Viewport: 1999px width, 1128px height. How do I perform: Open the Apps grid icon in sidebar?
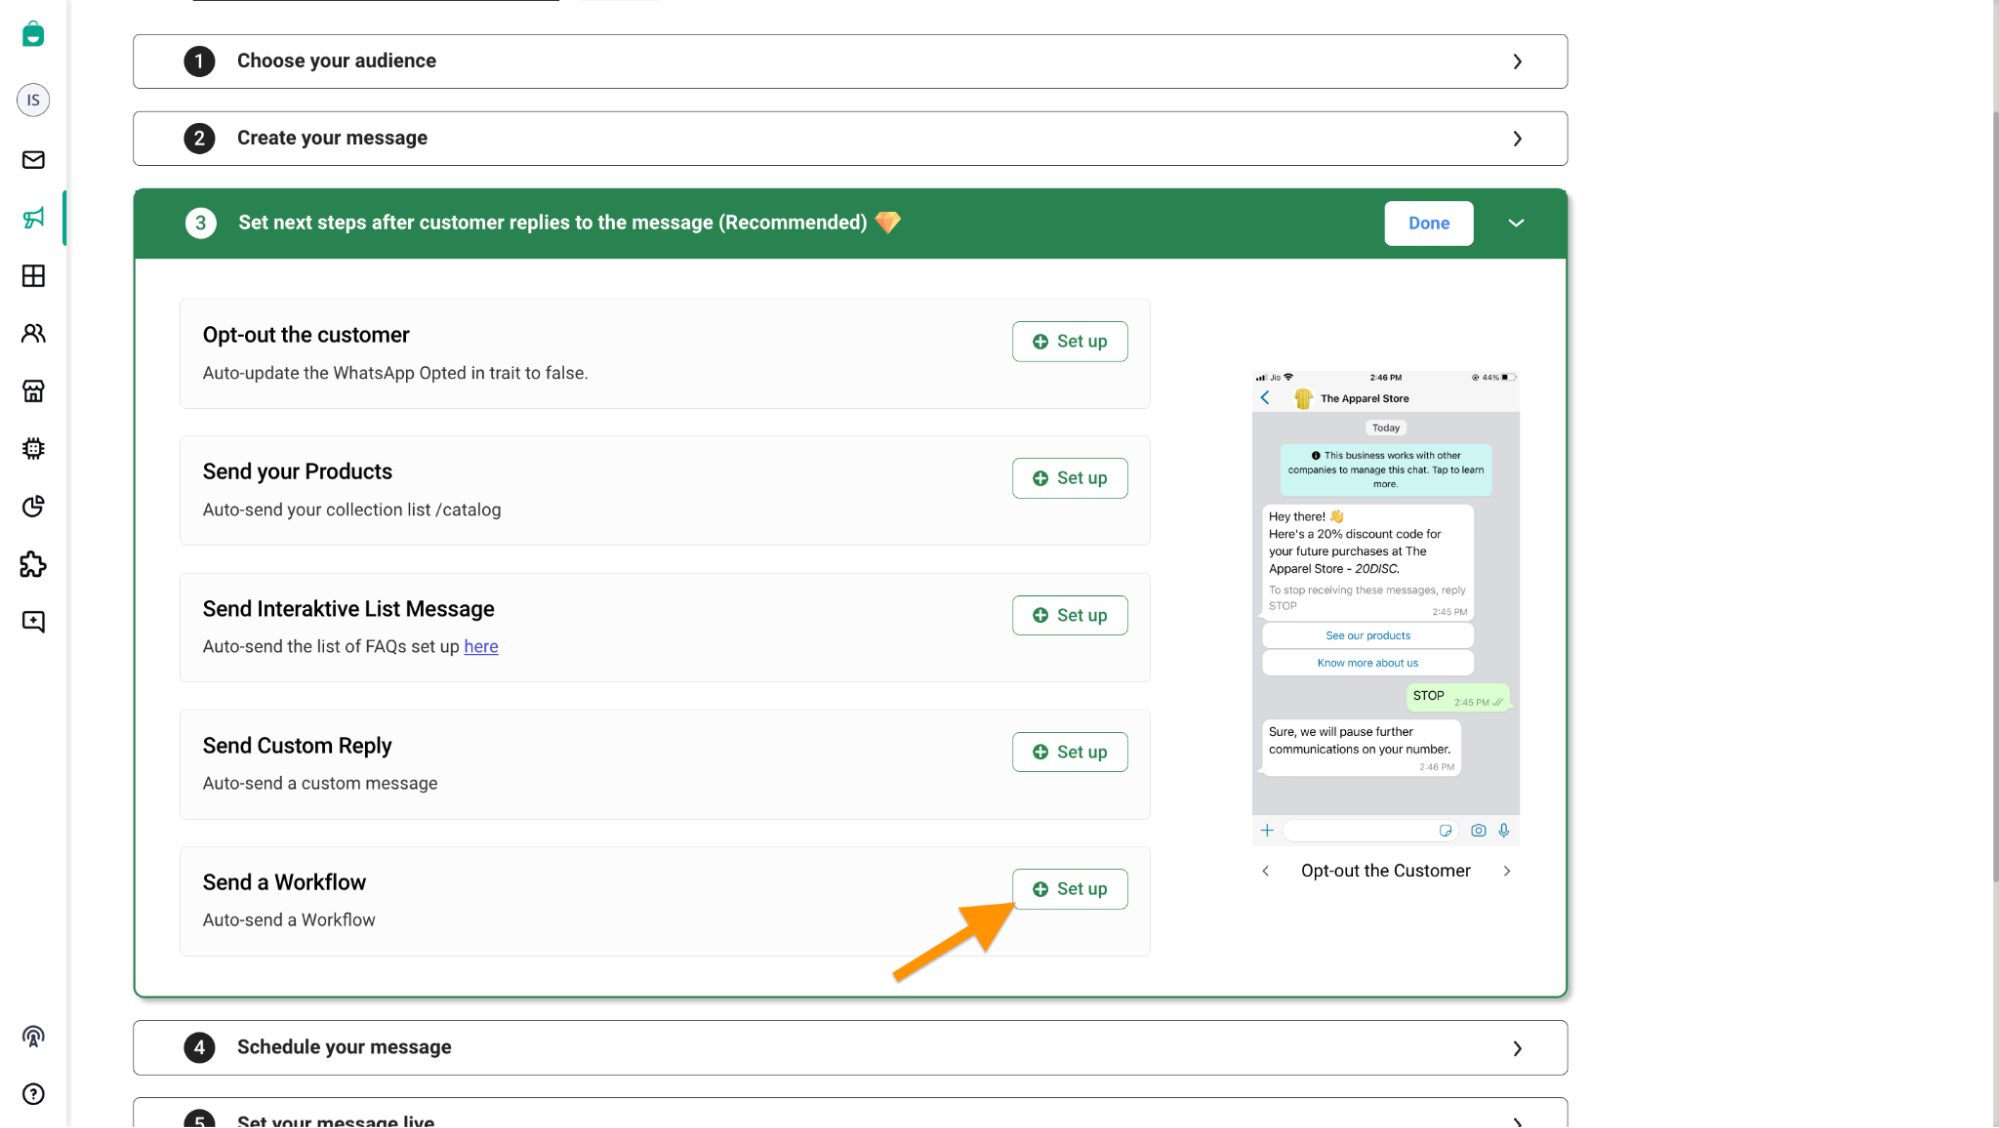click(33, 276)
